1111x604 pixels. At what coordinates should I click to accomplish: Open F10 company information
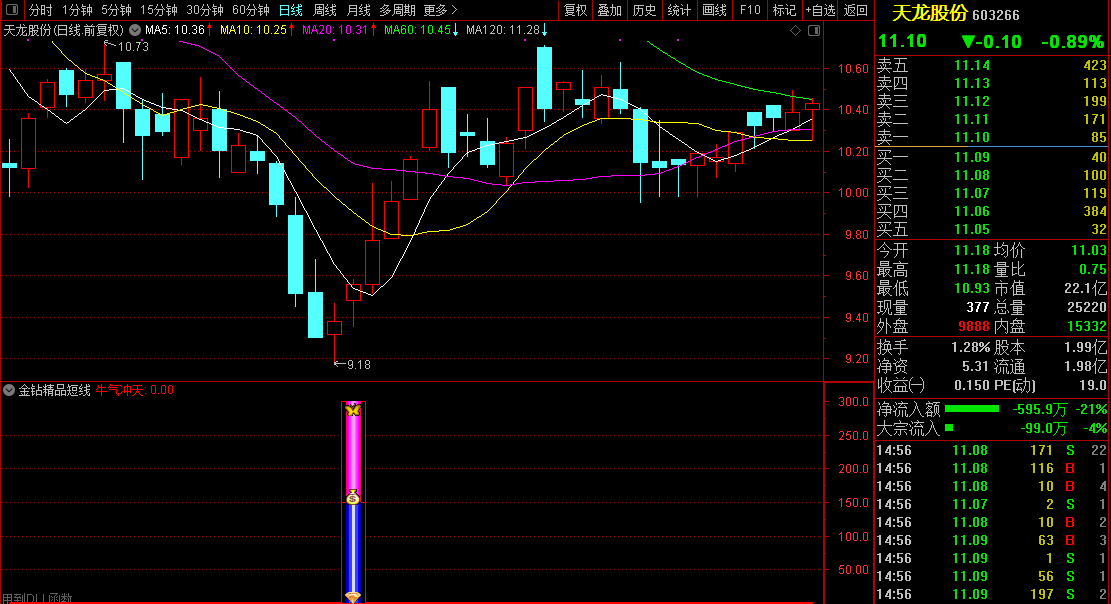pyautogui.click(x=750, y=10)
